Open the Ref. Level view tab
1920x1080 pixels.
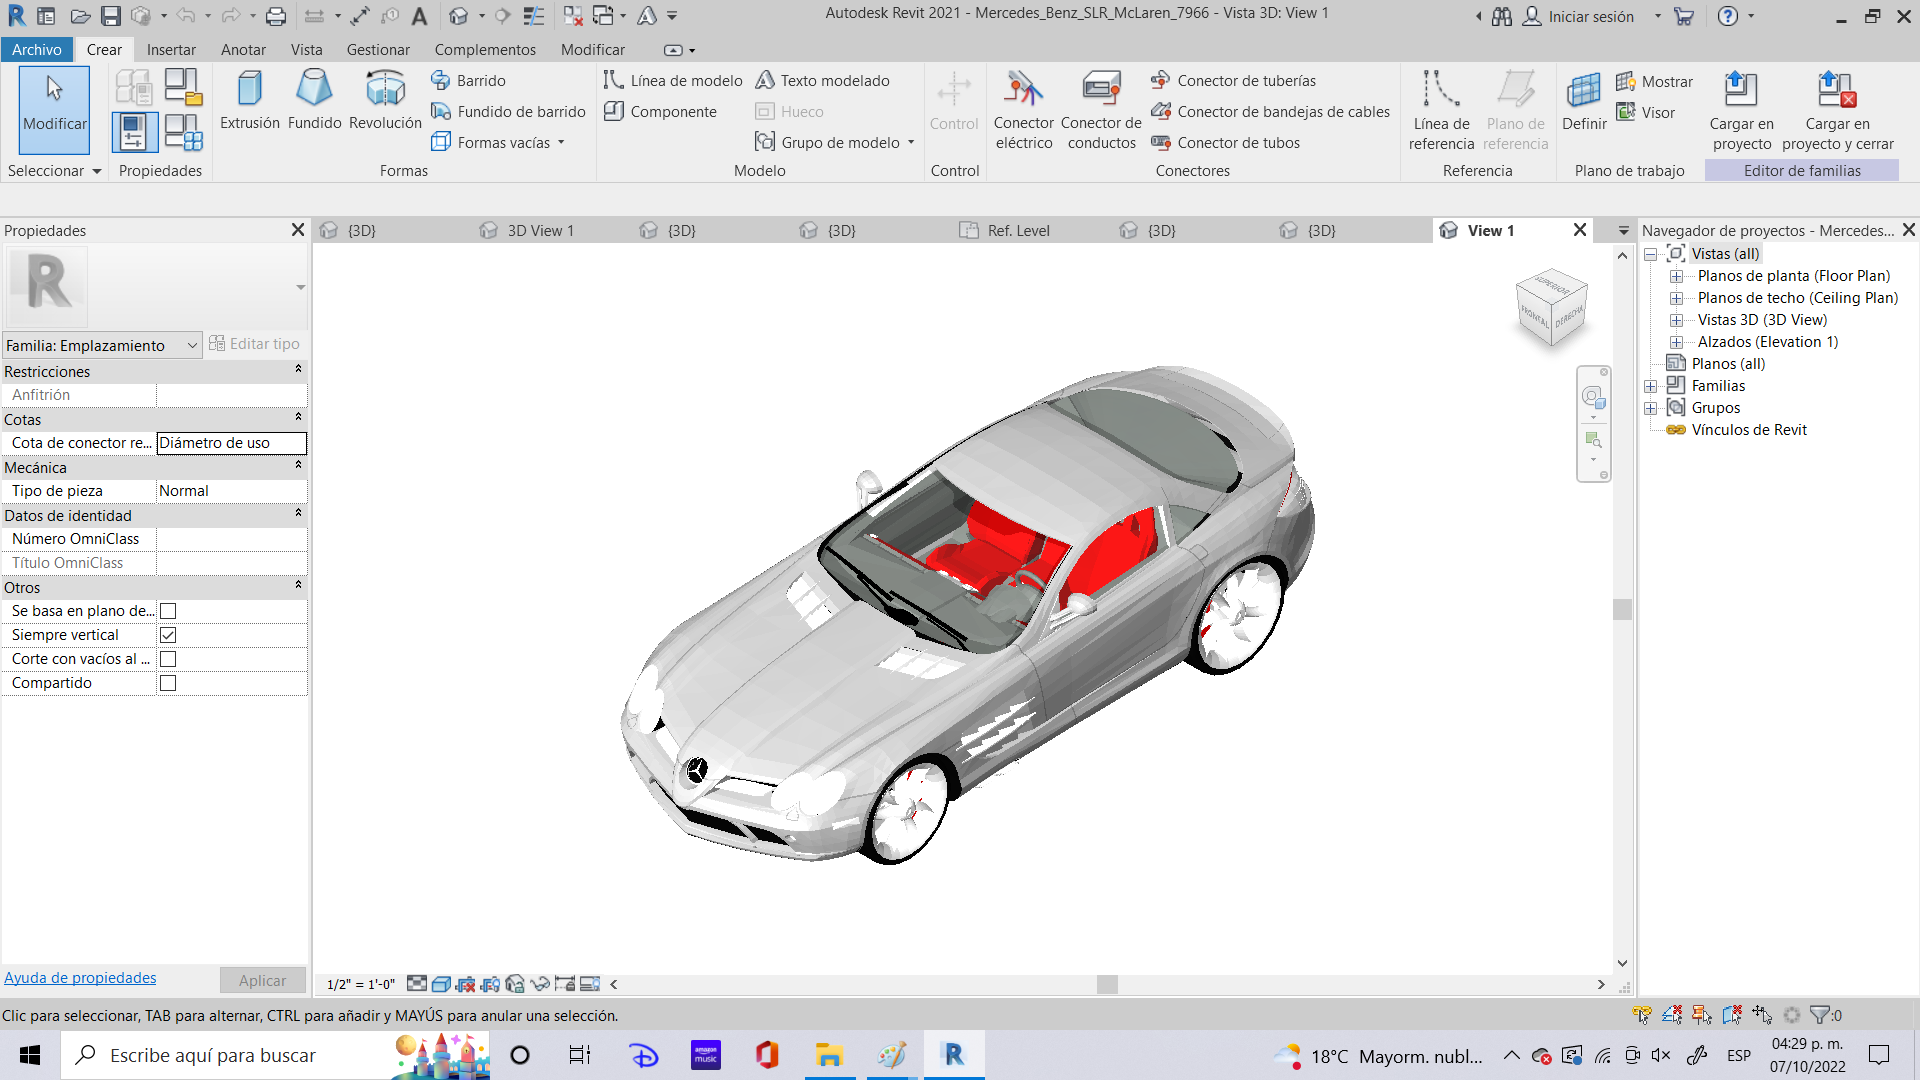1018,230
